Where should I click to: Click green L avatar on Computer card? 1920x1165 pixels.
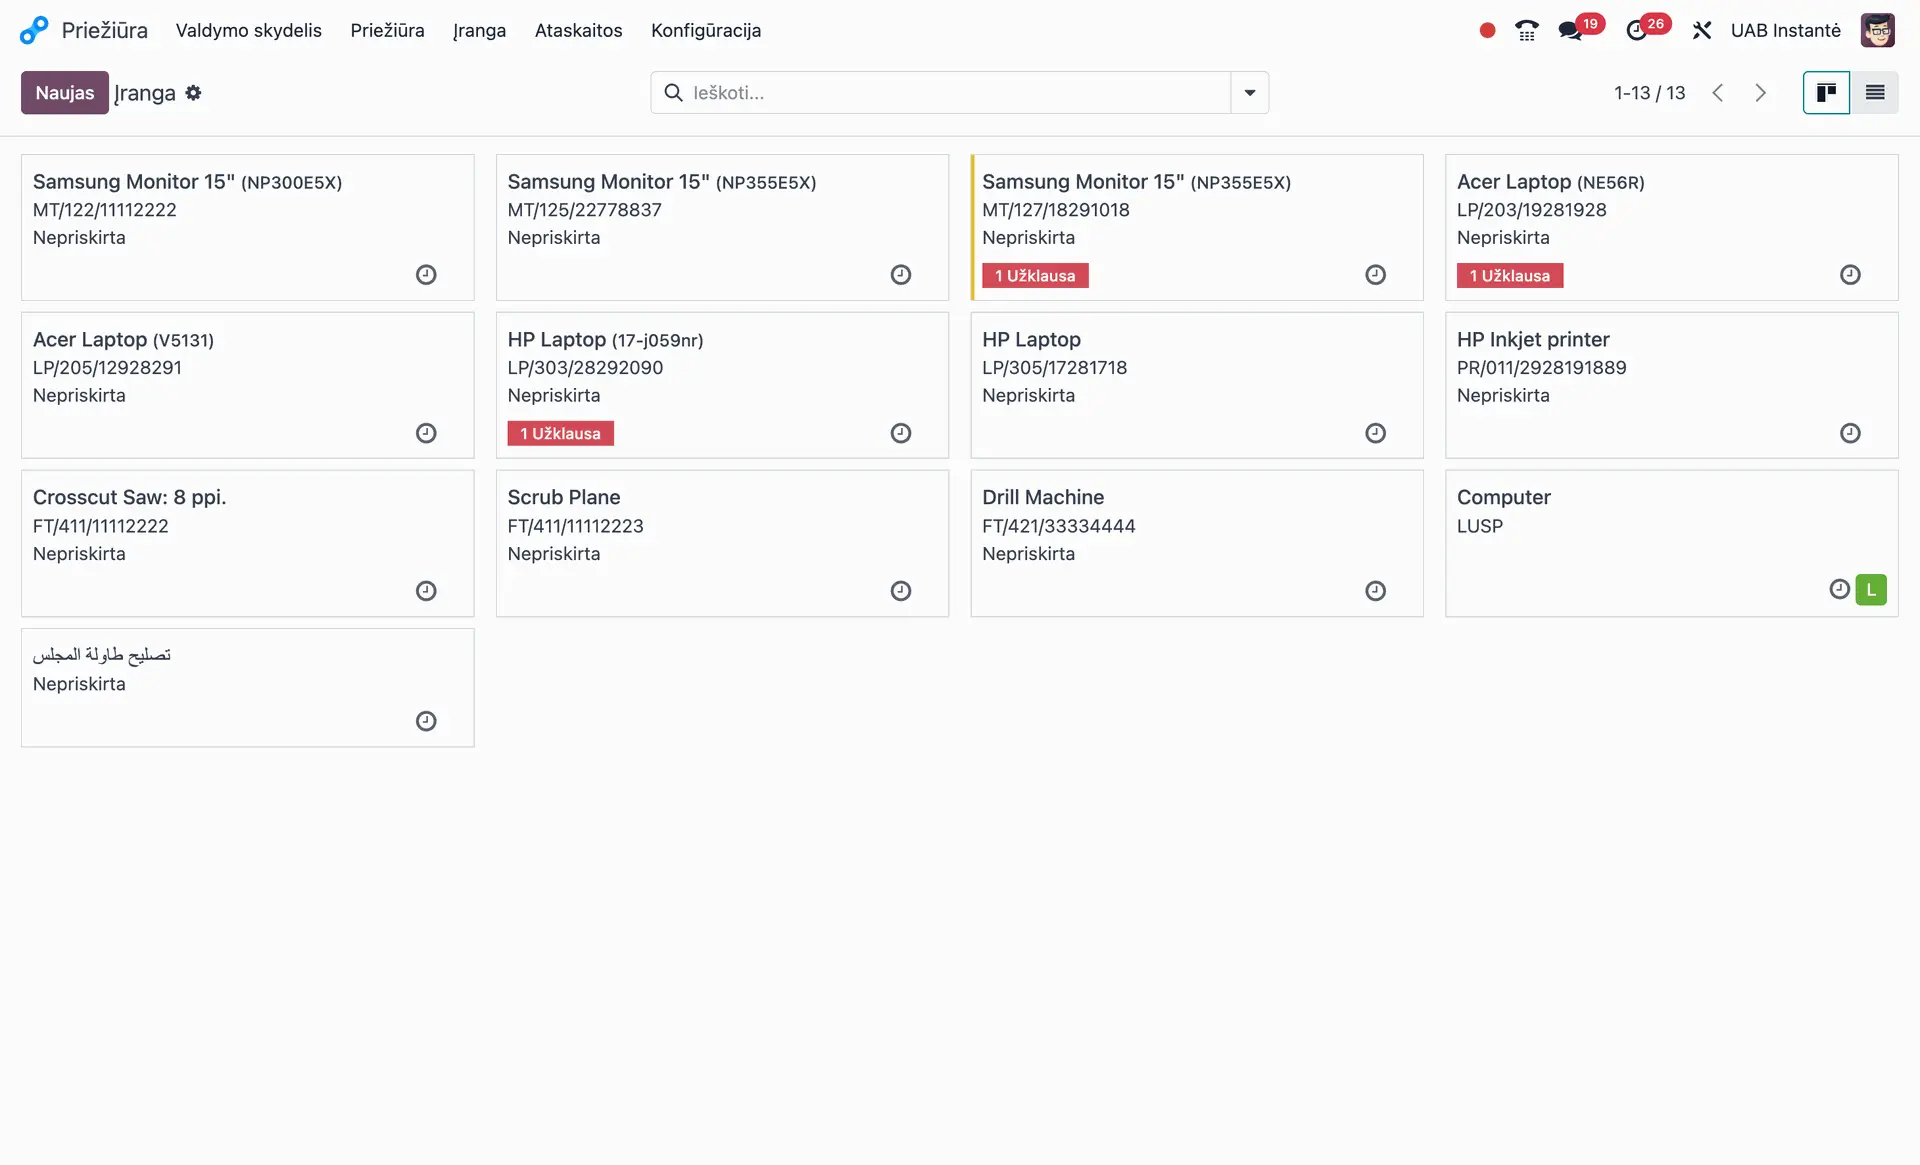click(1871, 590)
